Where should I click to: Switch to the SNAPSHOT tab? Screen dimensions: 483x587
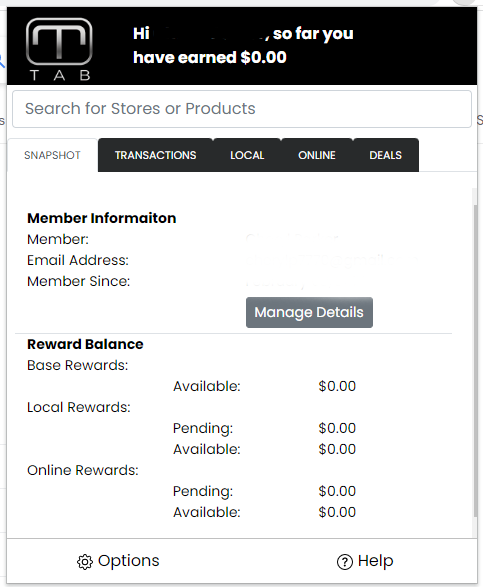pos(52,155)
